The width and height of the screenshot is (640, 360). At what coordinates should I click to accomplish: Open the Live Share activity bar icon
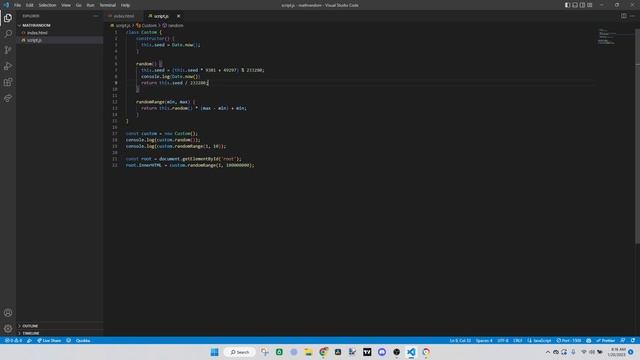8,98
